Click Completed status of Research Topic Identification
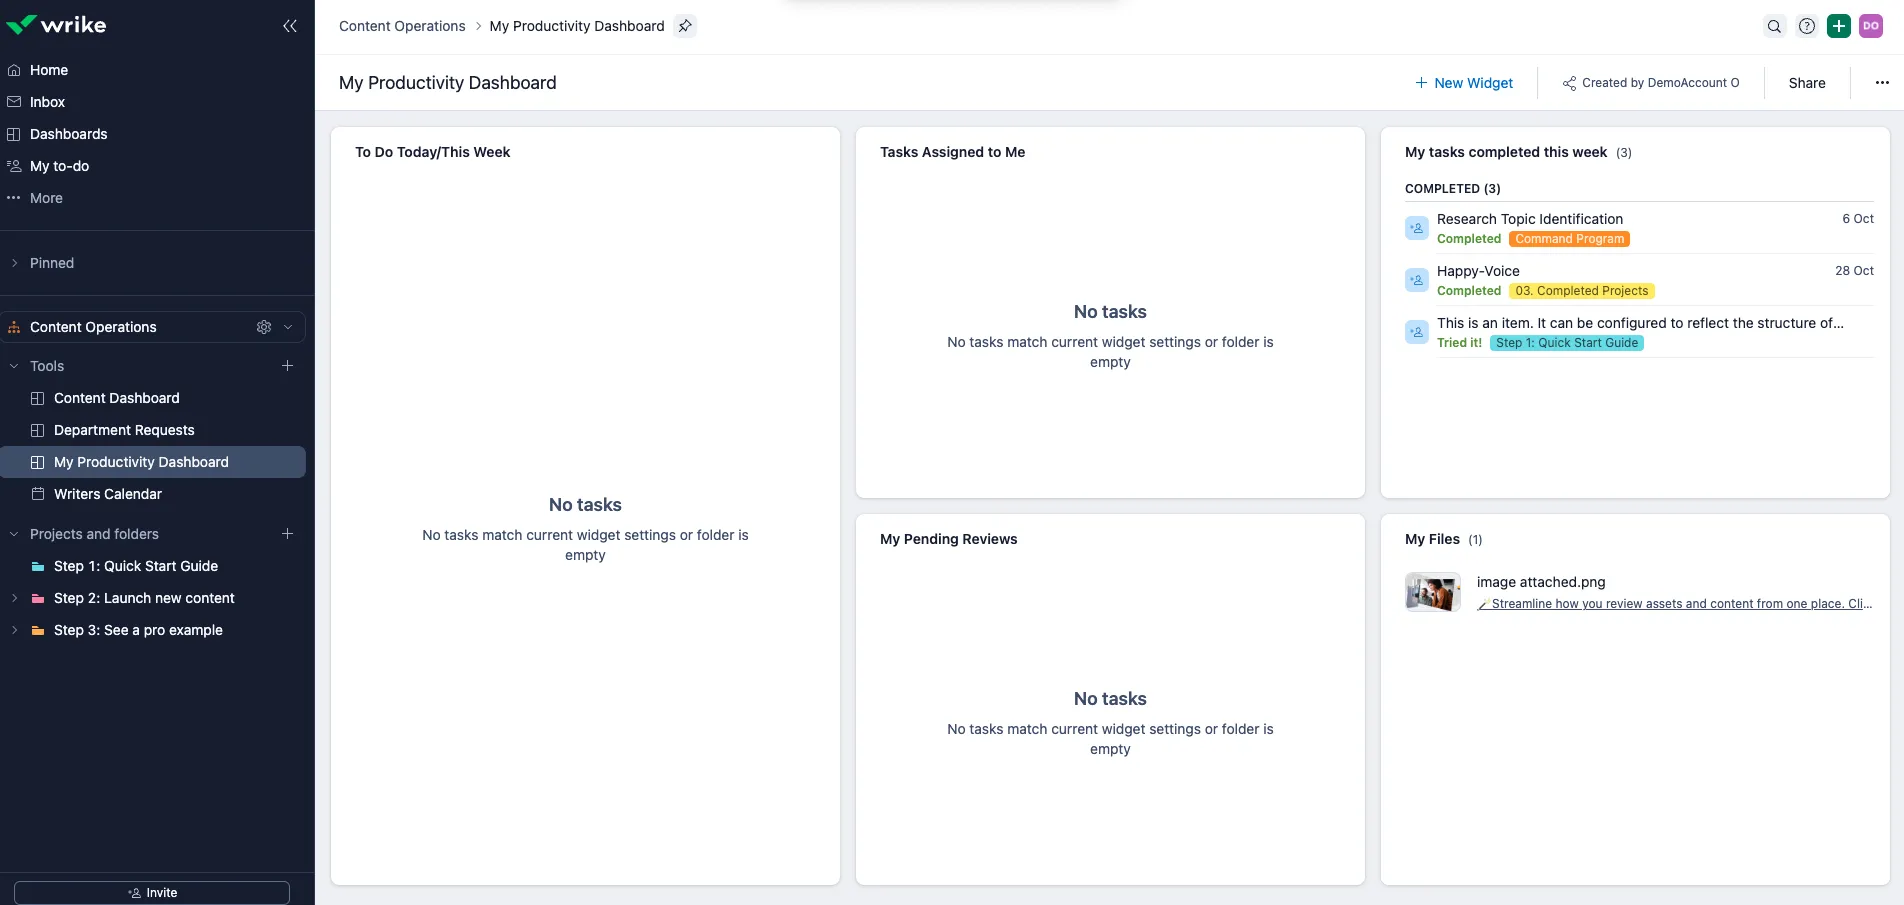The height and width of the screenshot is (905, 1904). pos(1469,239)
